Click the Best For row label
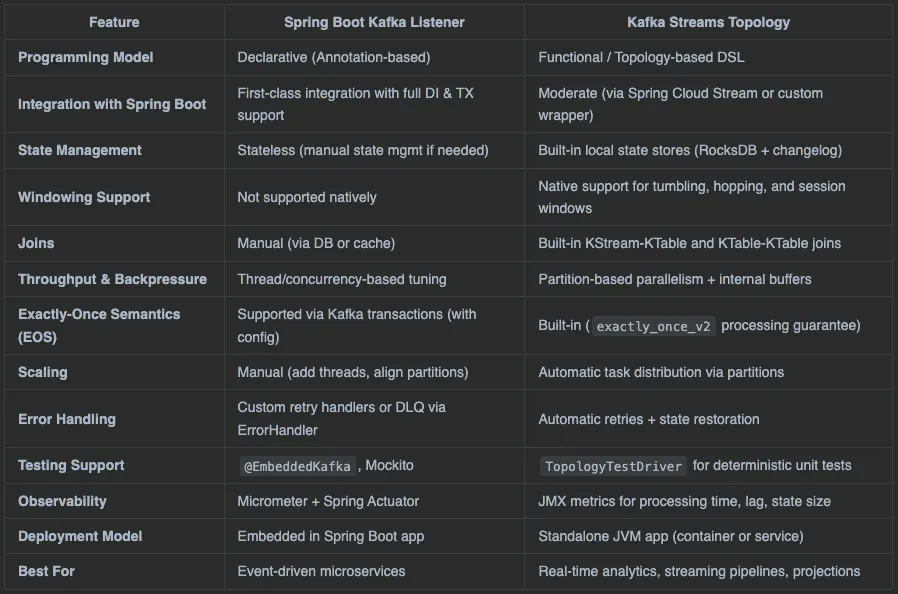This screenshot has height=594, width=898. (x=46, y=571)
